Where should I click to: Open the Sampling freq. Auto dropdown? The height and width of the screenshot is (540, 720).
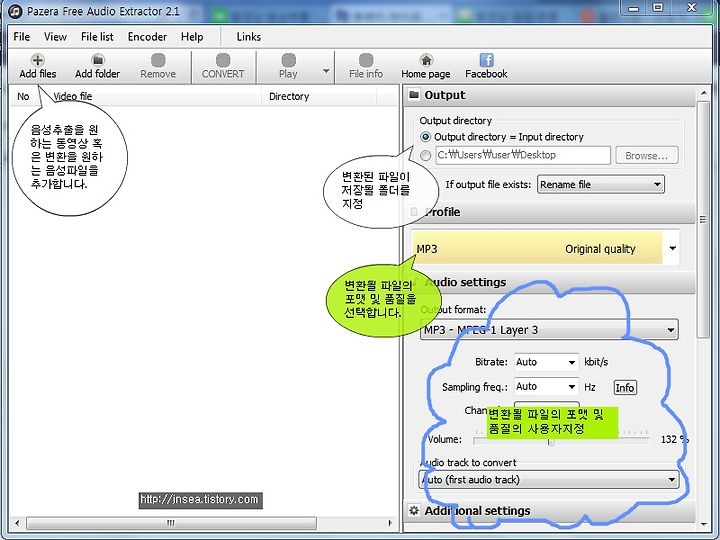546,387
